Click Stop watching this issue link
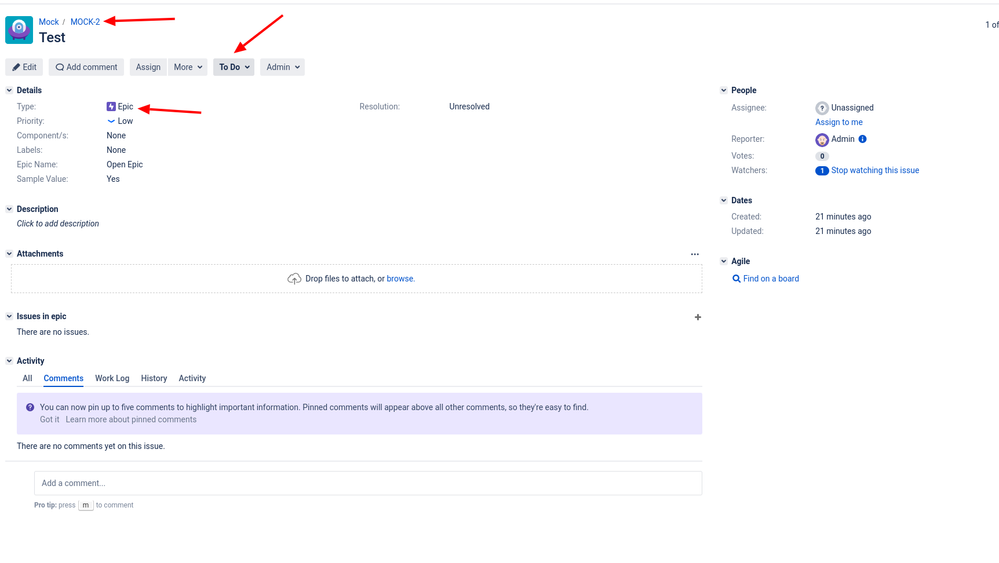The height and width of the screenshot is (563, 999). (x=875, y=171)
